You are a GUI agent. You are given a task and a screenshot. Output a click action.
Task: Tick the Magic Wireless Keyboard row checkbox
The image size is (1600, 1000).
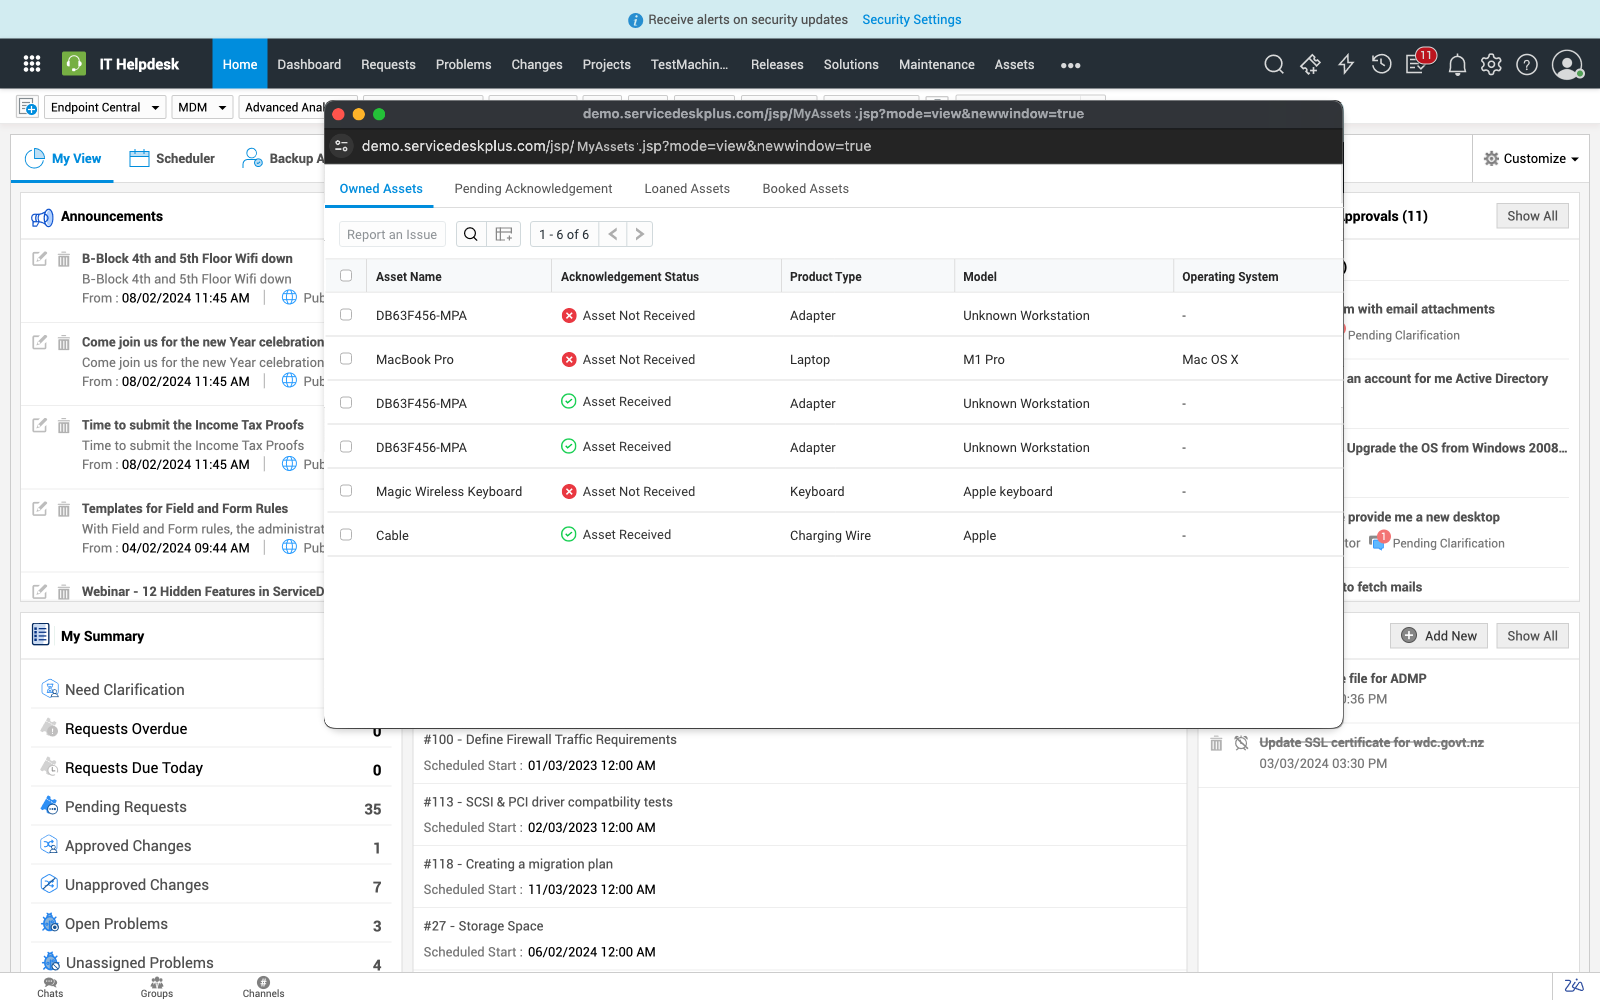(x=346, y=491)
